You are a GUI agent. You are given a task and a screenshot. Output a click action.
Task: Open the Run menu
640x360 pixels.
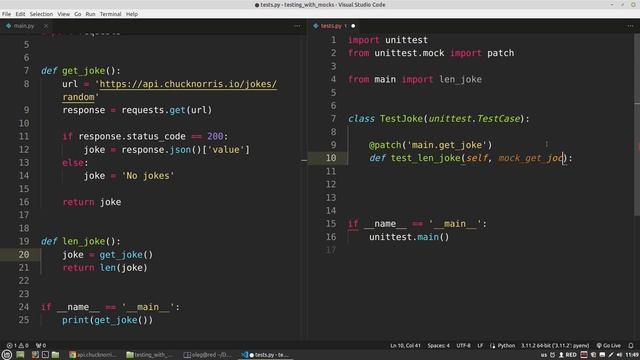(x=90, y=14)
